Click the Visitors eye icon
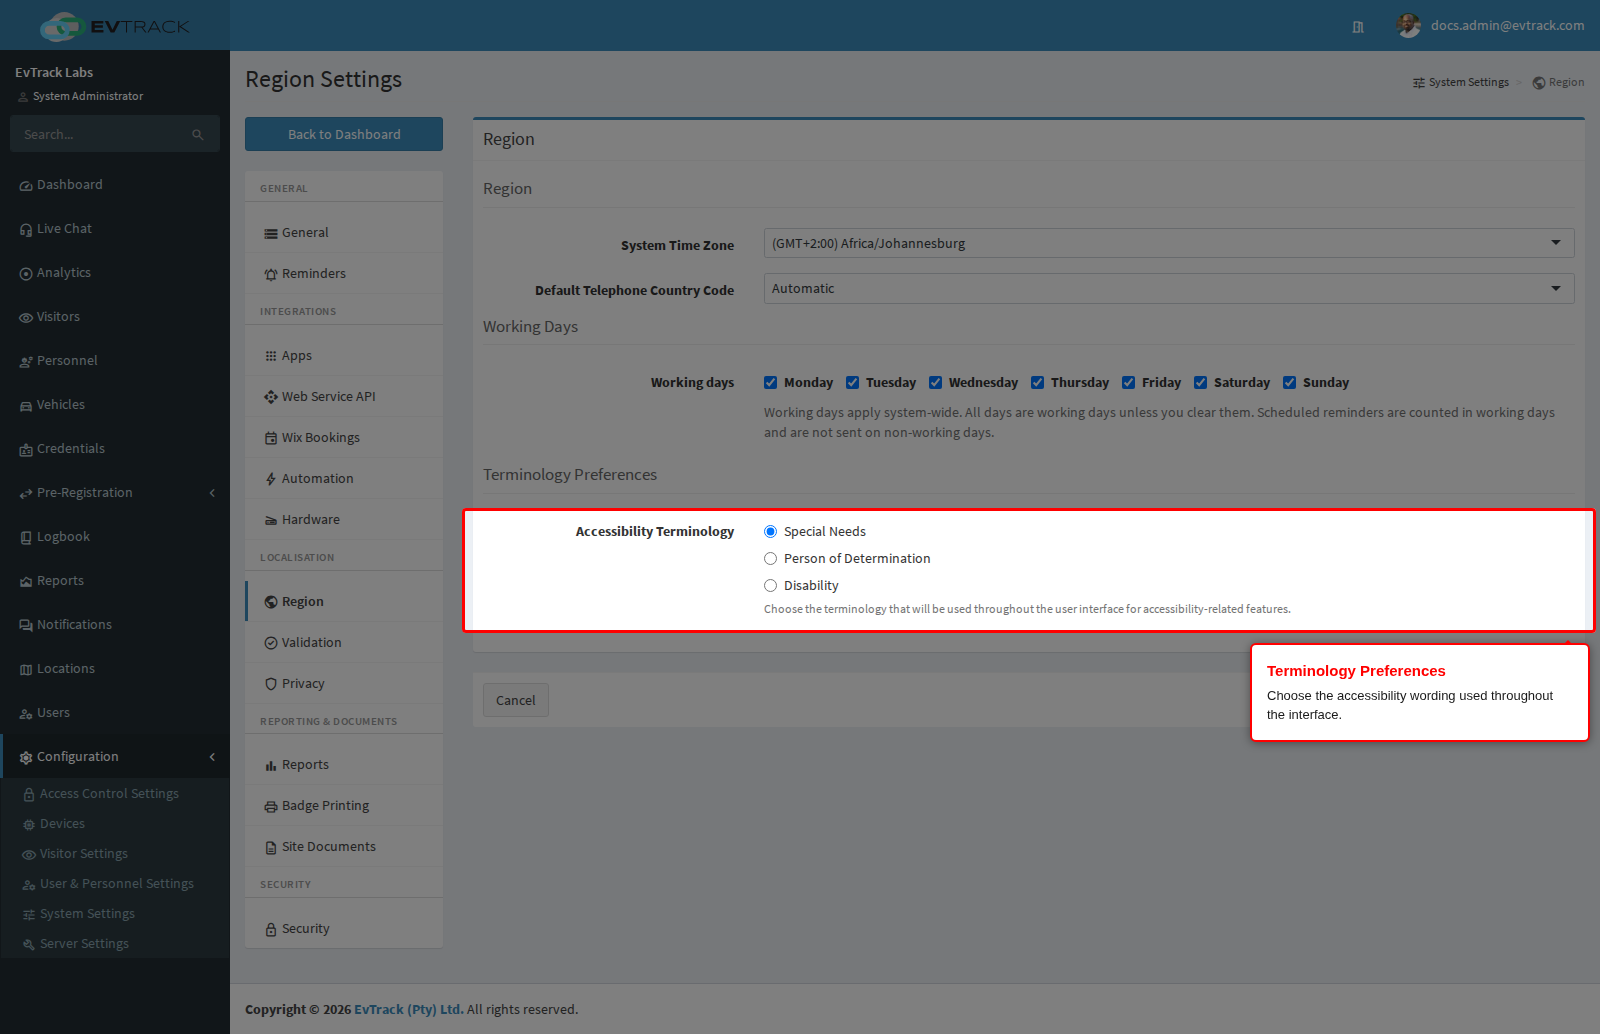Viewport: 1600px width, 1034px height. click(26, 318)
